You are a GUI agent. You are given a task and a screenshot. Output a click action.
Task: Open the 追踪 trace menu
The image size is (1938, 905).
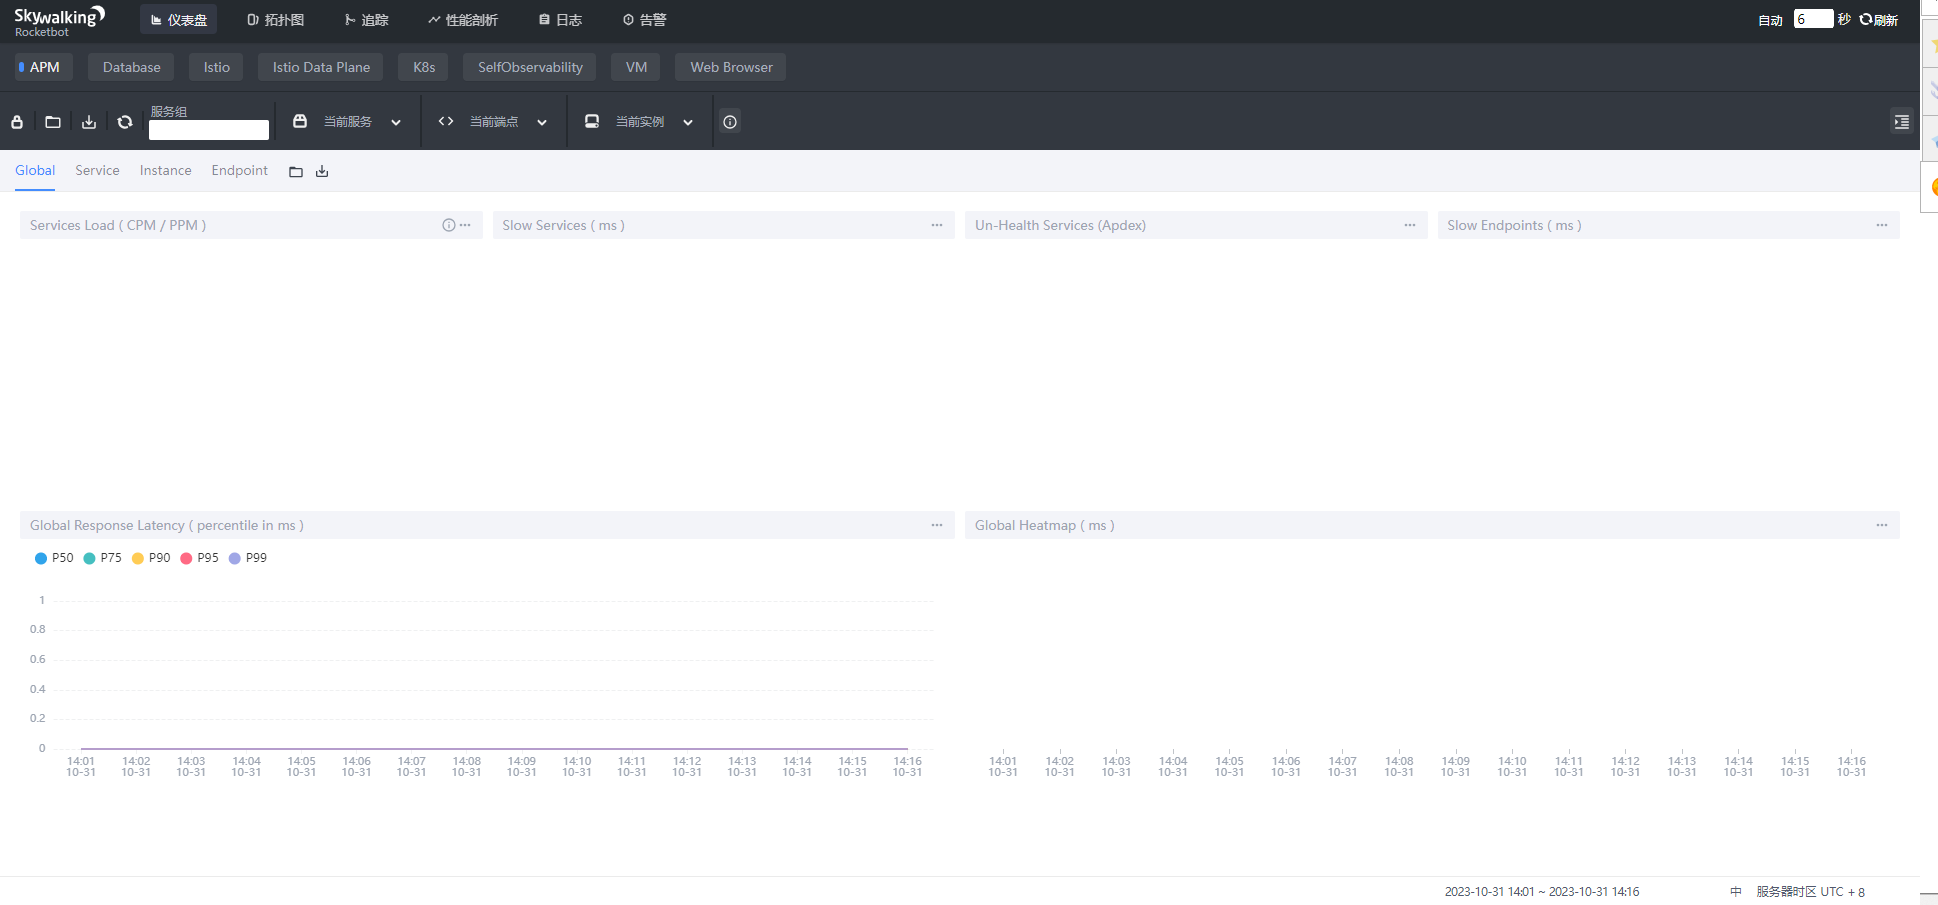(366, 20)
